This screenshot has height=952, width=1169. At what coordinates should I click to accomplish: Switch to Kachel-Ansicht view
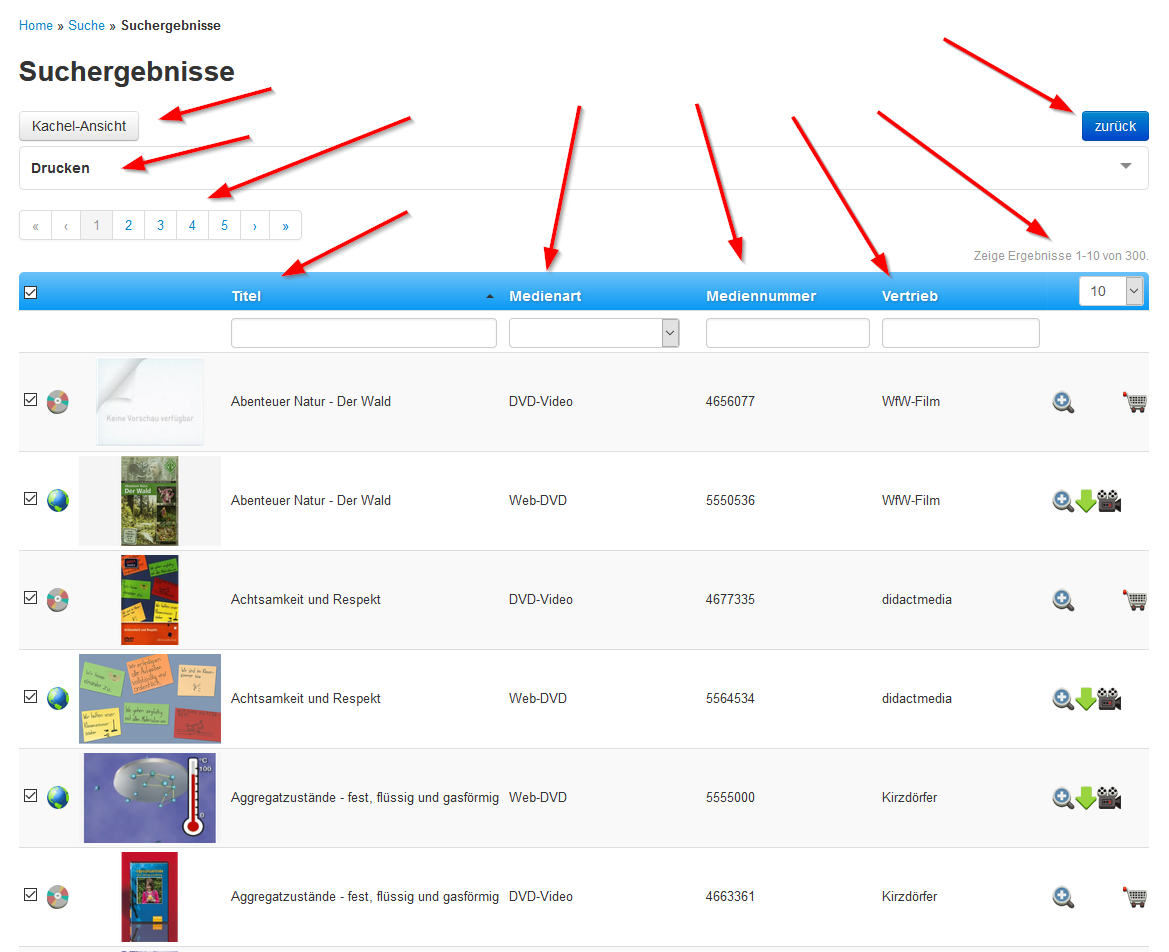(79, 126)
